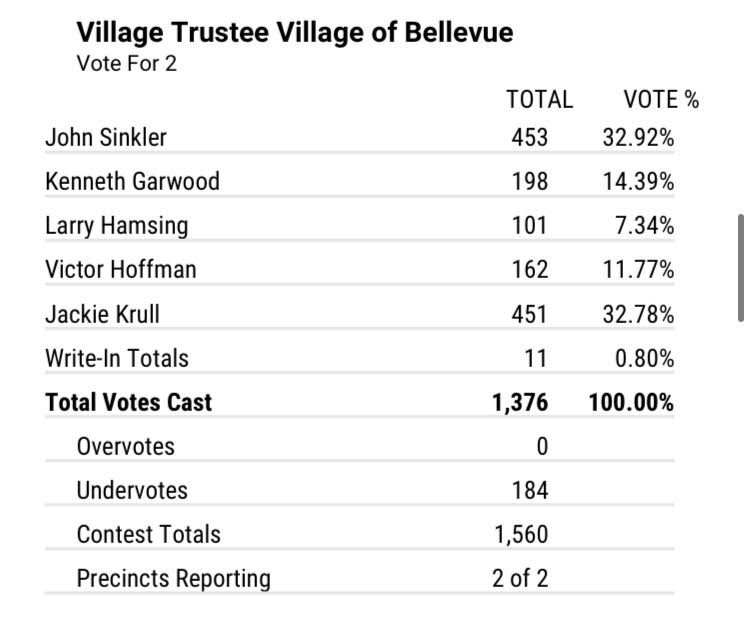
Task: Select John Sinkler candidate name
Action: point(106,137)
